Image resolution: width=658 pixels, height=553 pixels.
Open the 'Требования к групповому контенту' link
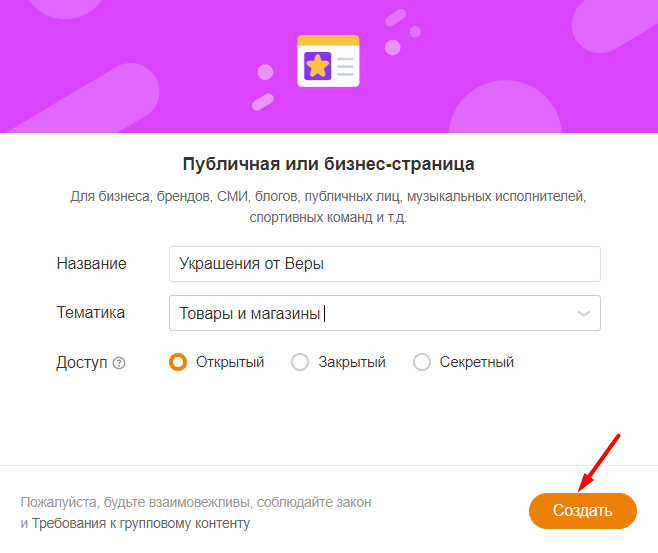tap(141, 523)
